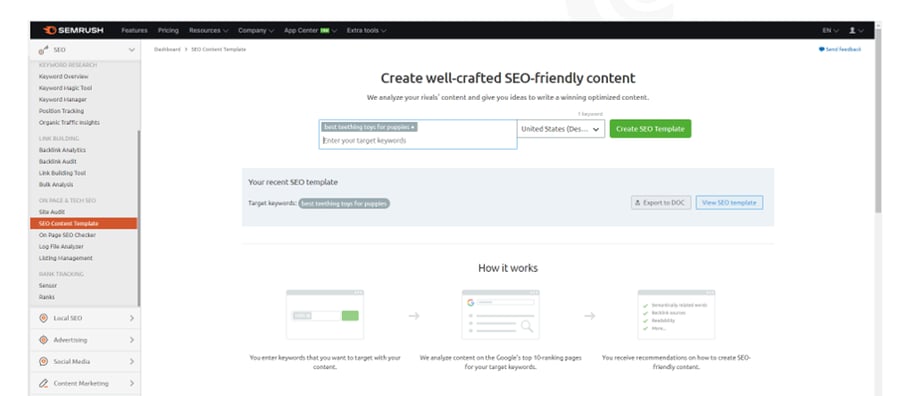The image size is (900, 396).
Task: Click SEO Content Template breadcrumb
Action: pyautogui.click(x=219, y=49)
